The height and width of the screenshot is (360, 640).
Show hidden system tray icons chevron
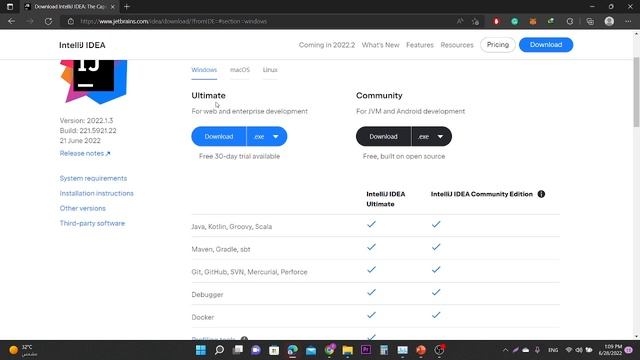(x=505, y=350)
